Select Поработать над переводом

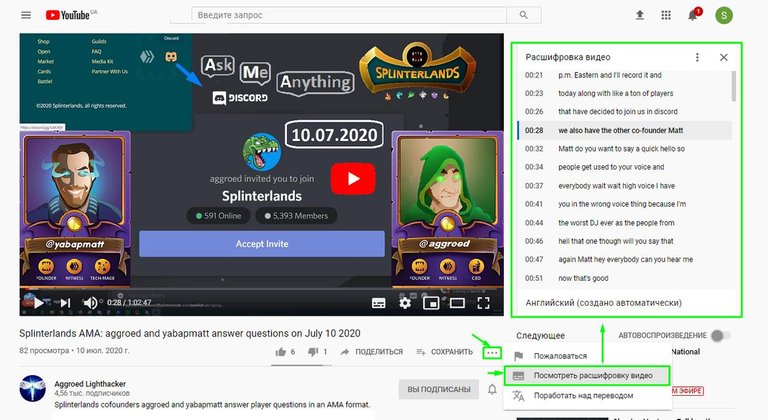[x=588, y=395]
